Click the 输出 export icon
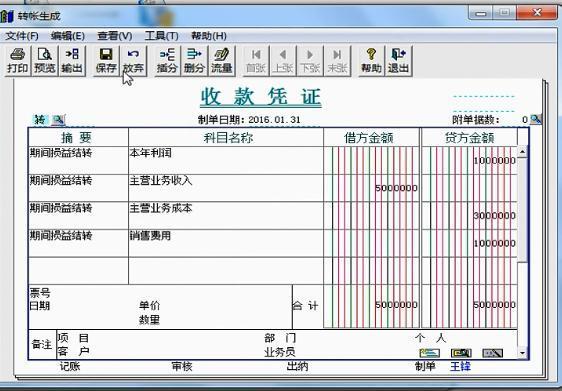The width and height of the screenshot is (562, 391). click(72, 61)
